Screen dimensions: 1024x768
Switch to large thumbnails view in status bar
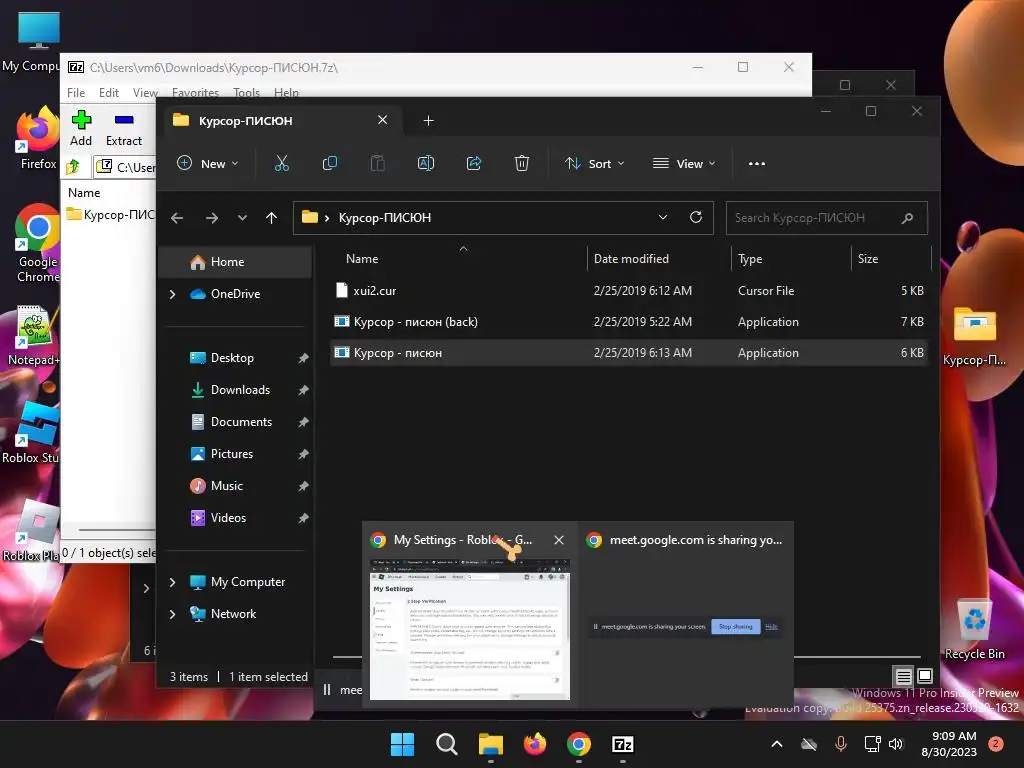click(925, 676)
